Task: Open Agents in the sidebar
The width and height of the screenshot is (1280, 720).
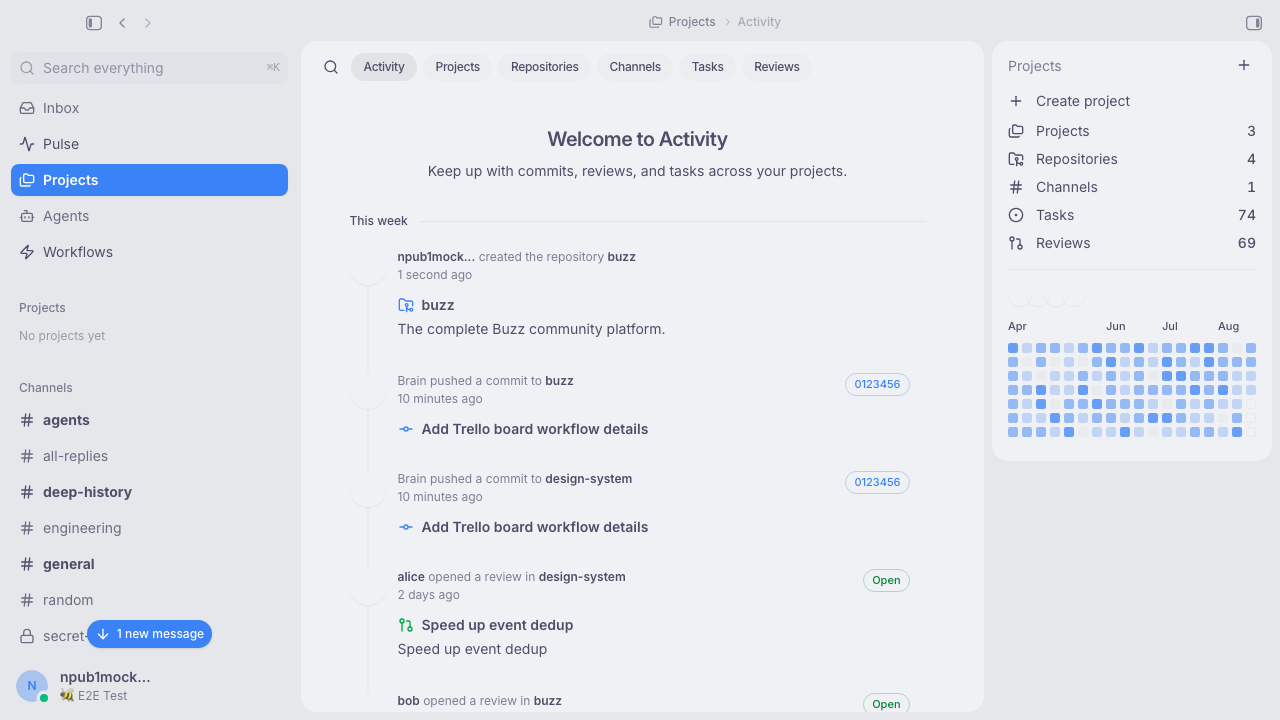Action: coord(149,216)
